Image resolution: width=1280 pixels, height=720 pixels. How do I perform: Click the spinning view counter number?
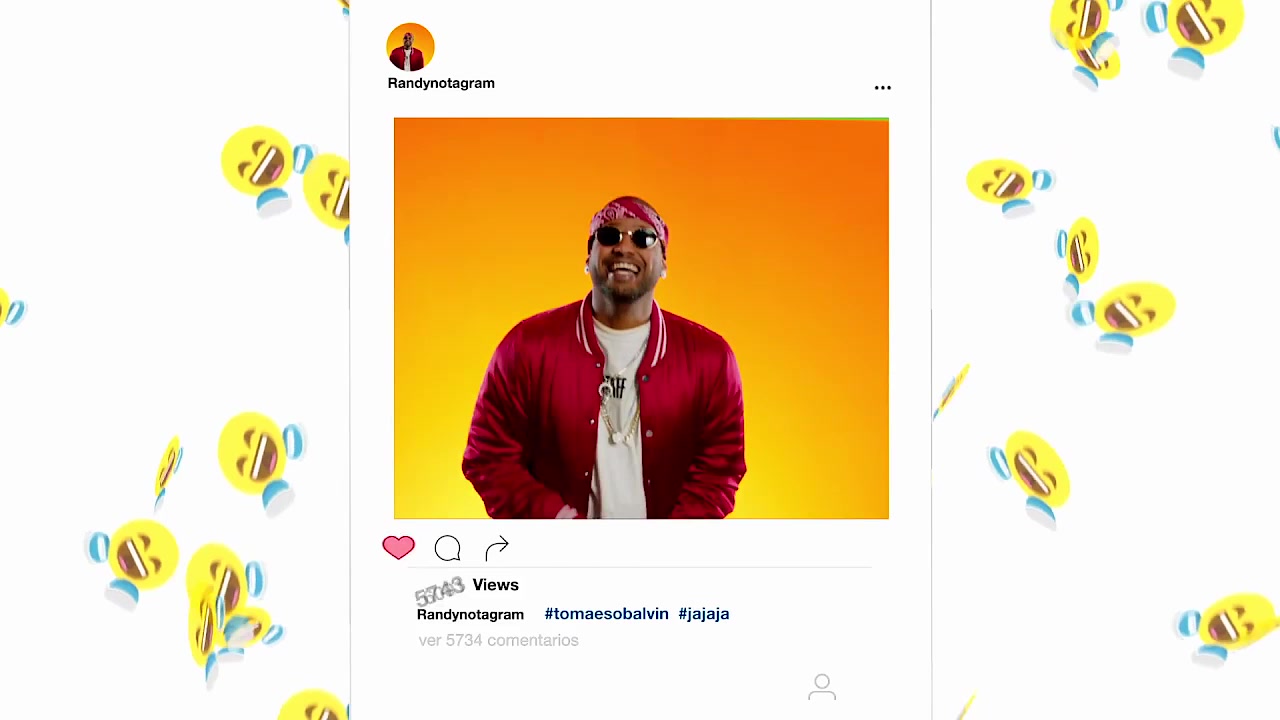click(x=440, y=592)
